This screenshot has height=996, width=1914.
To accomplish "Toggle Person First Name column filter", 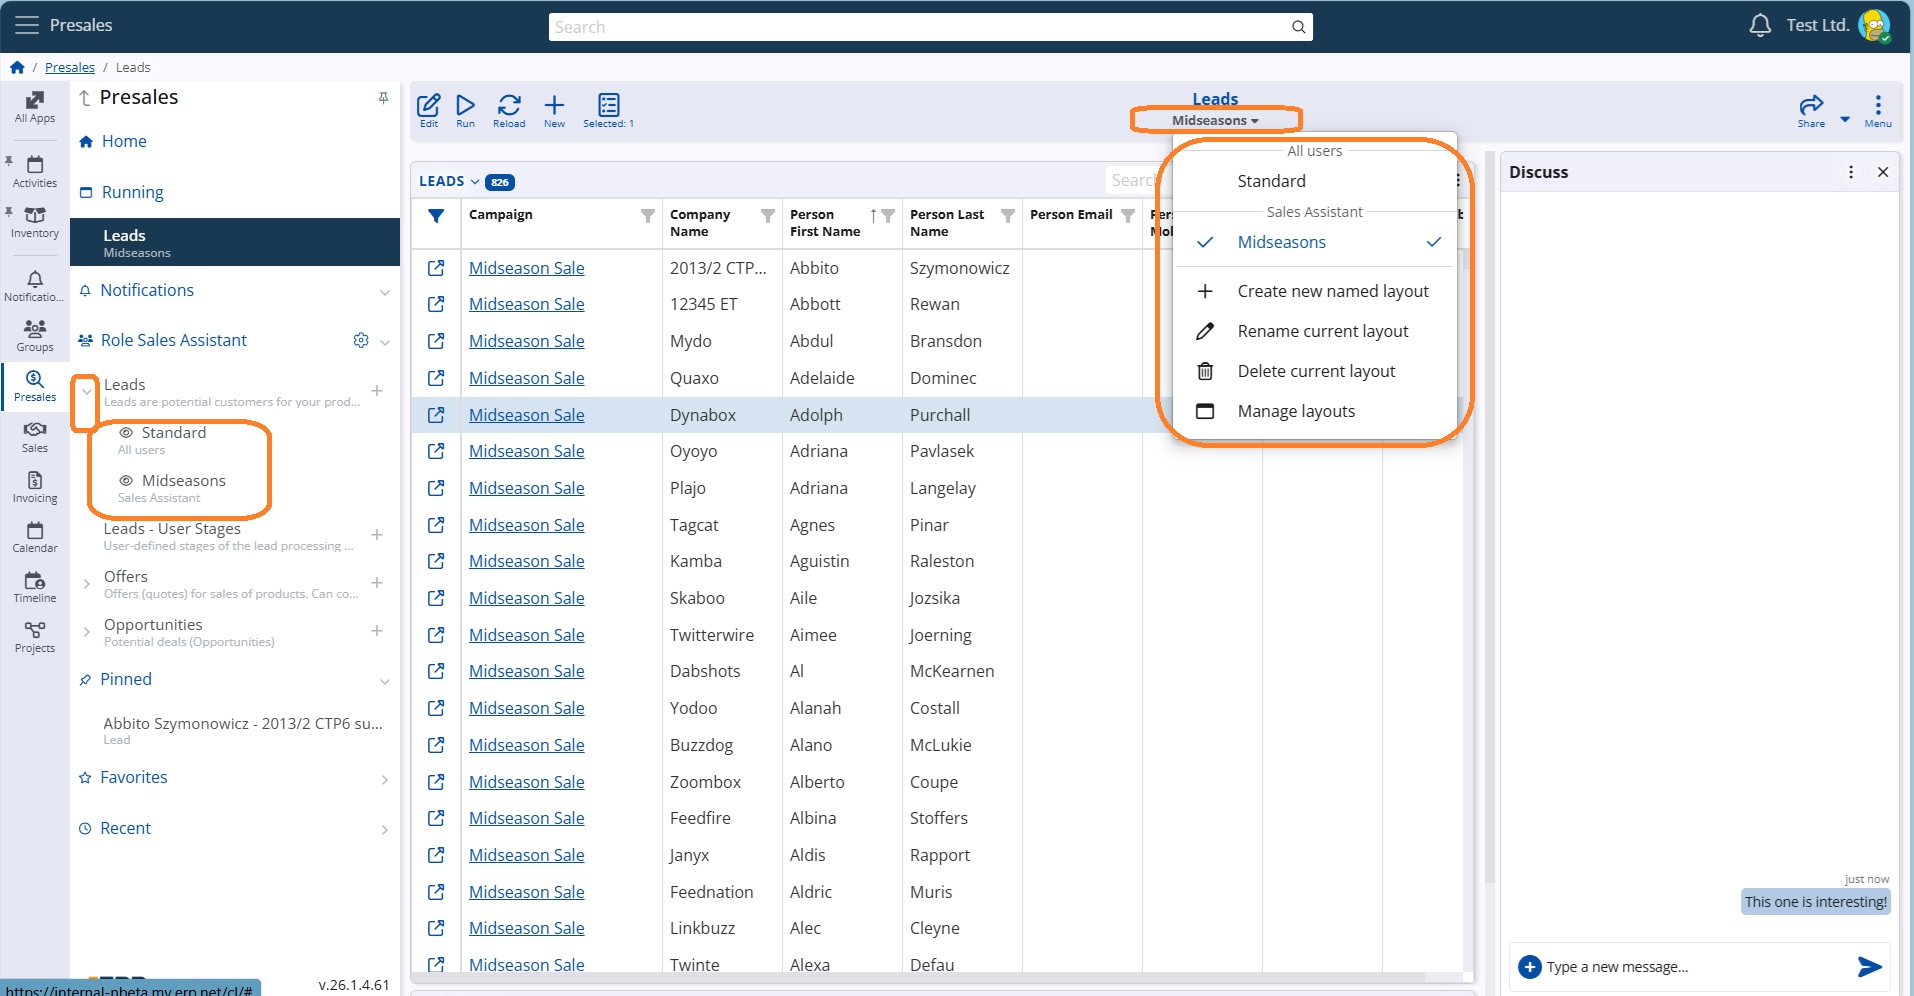I will point(888,215).
